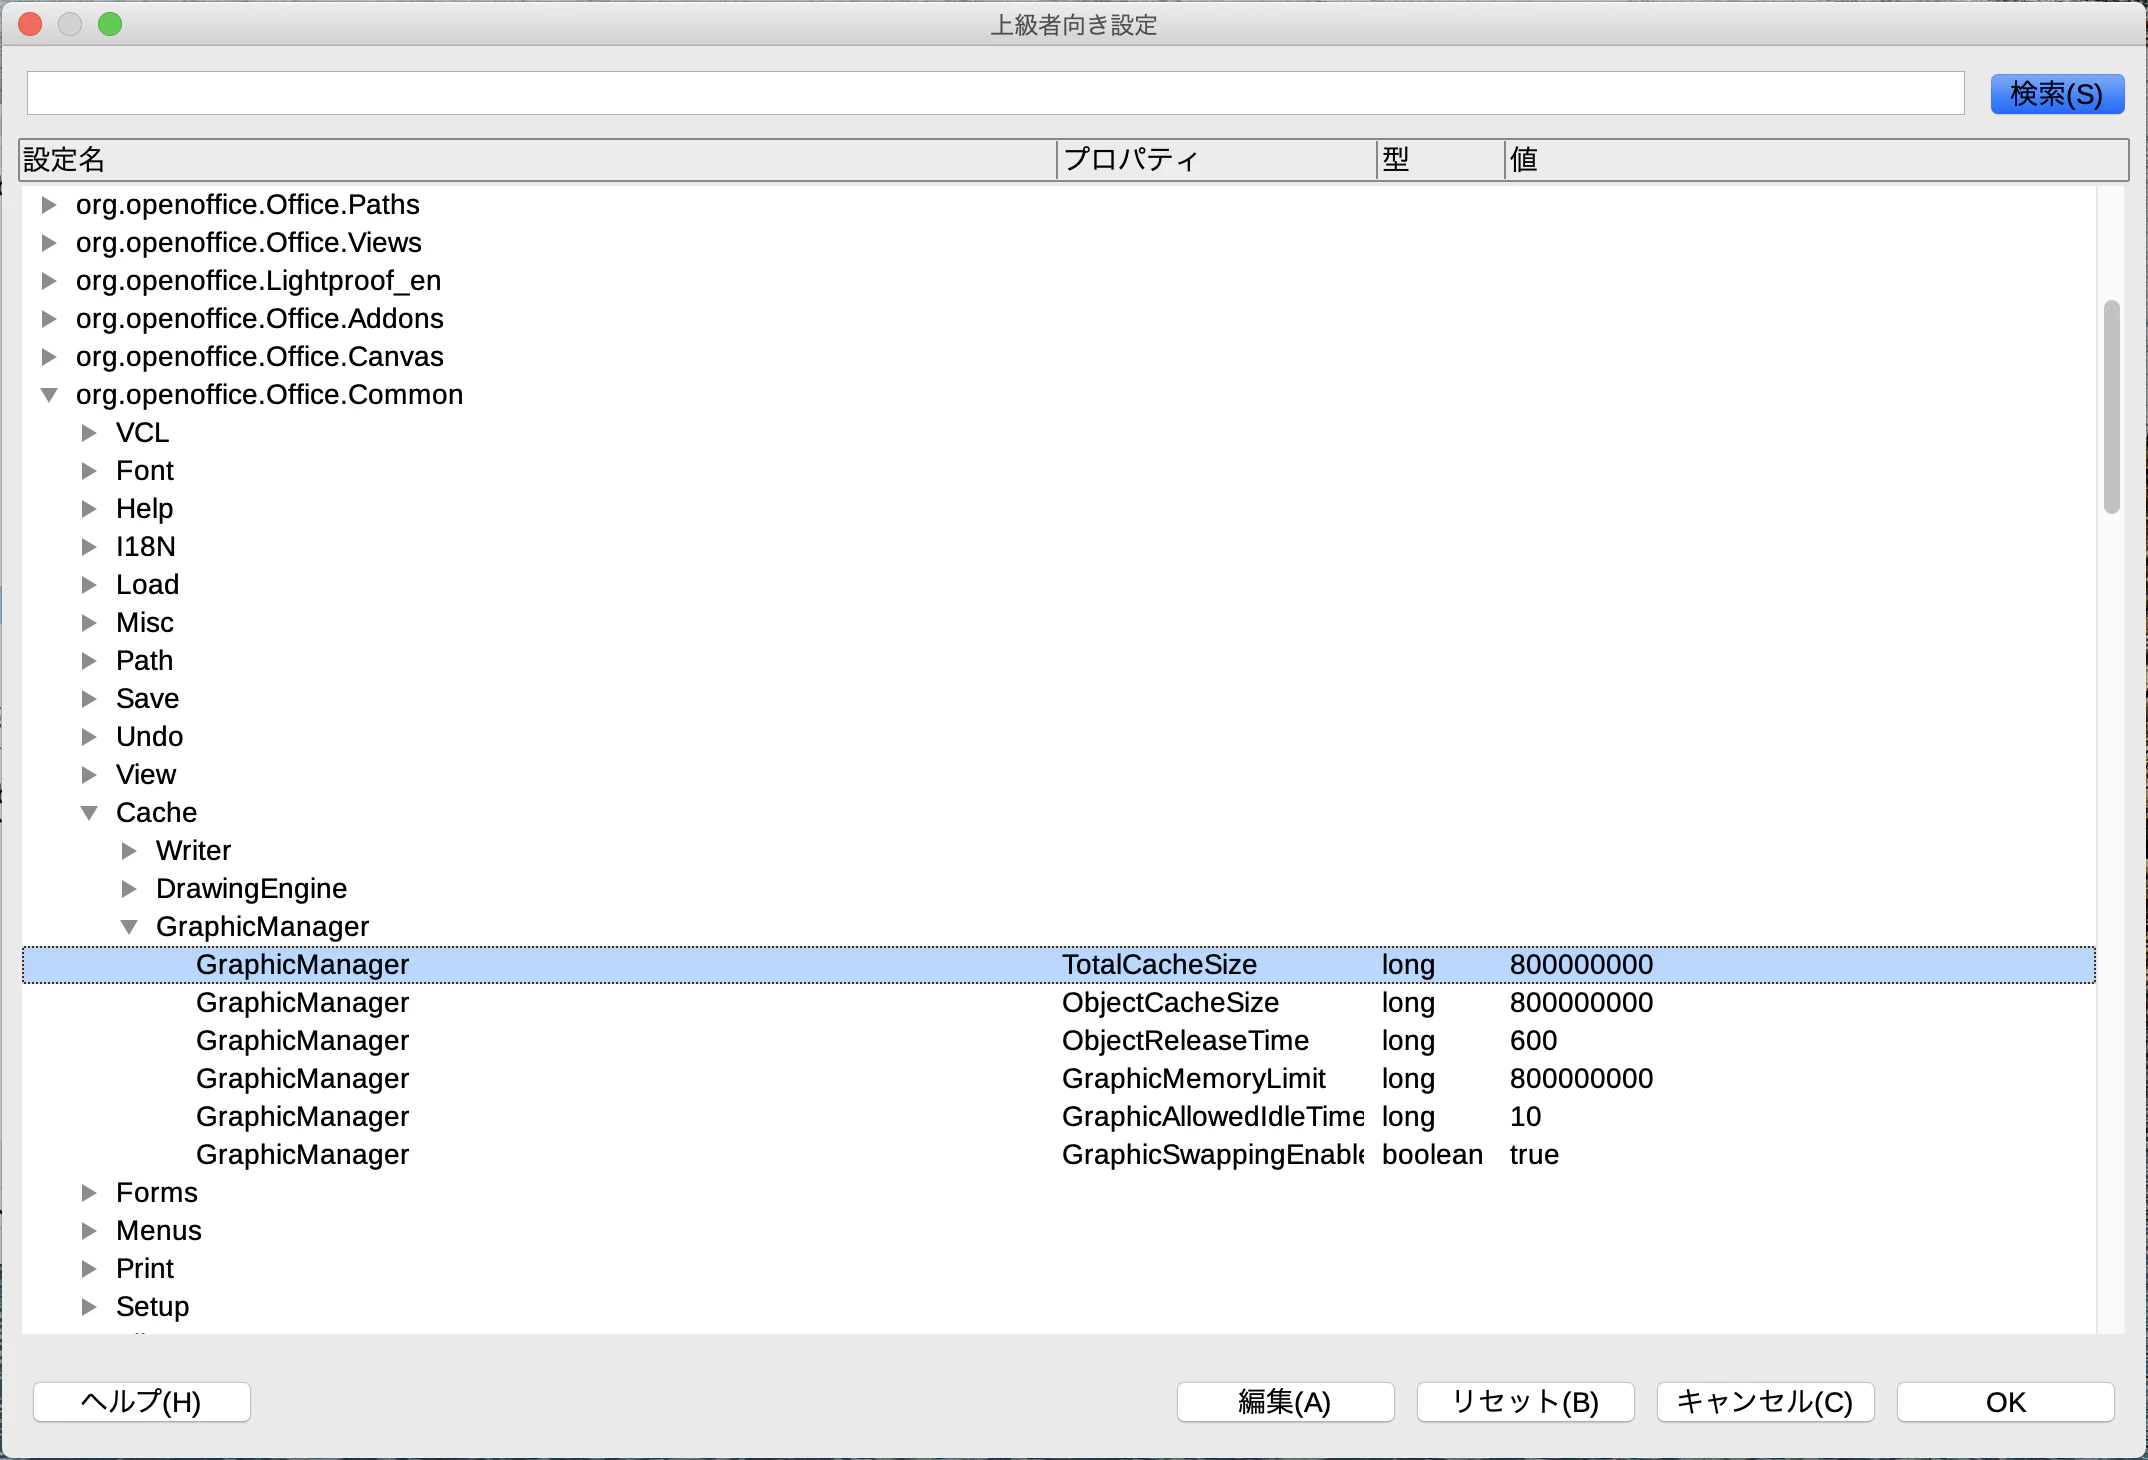This screenshot has width=2148, height=1460.
Task: Expand the org.openoffice.Office.Canvas node
Action: 49,357
